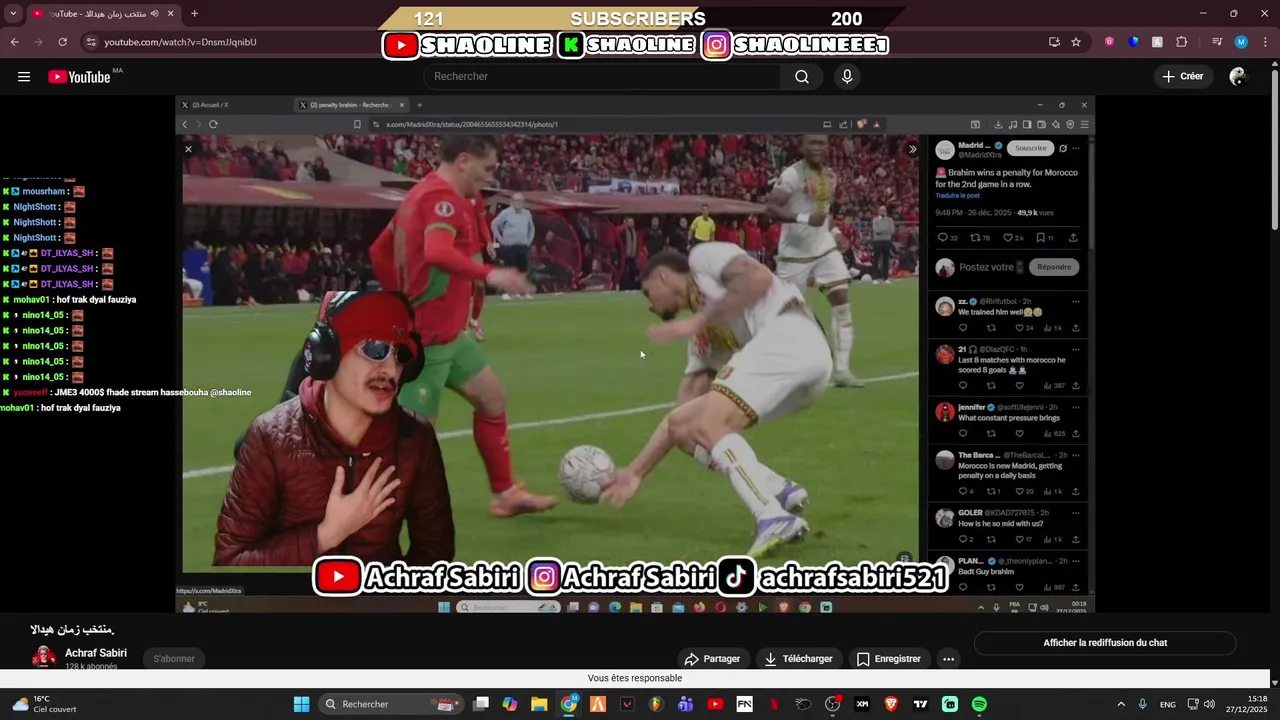Toggle the Enregistrer save button

click(x=888, y=659)
